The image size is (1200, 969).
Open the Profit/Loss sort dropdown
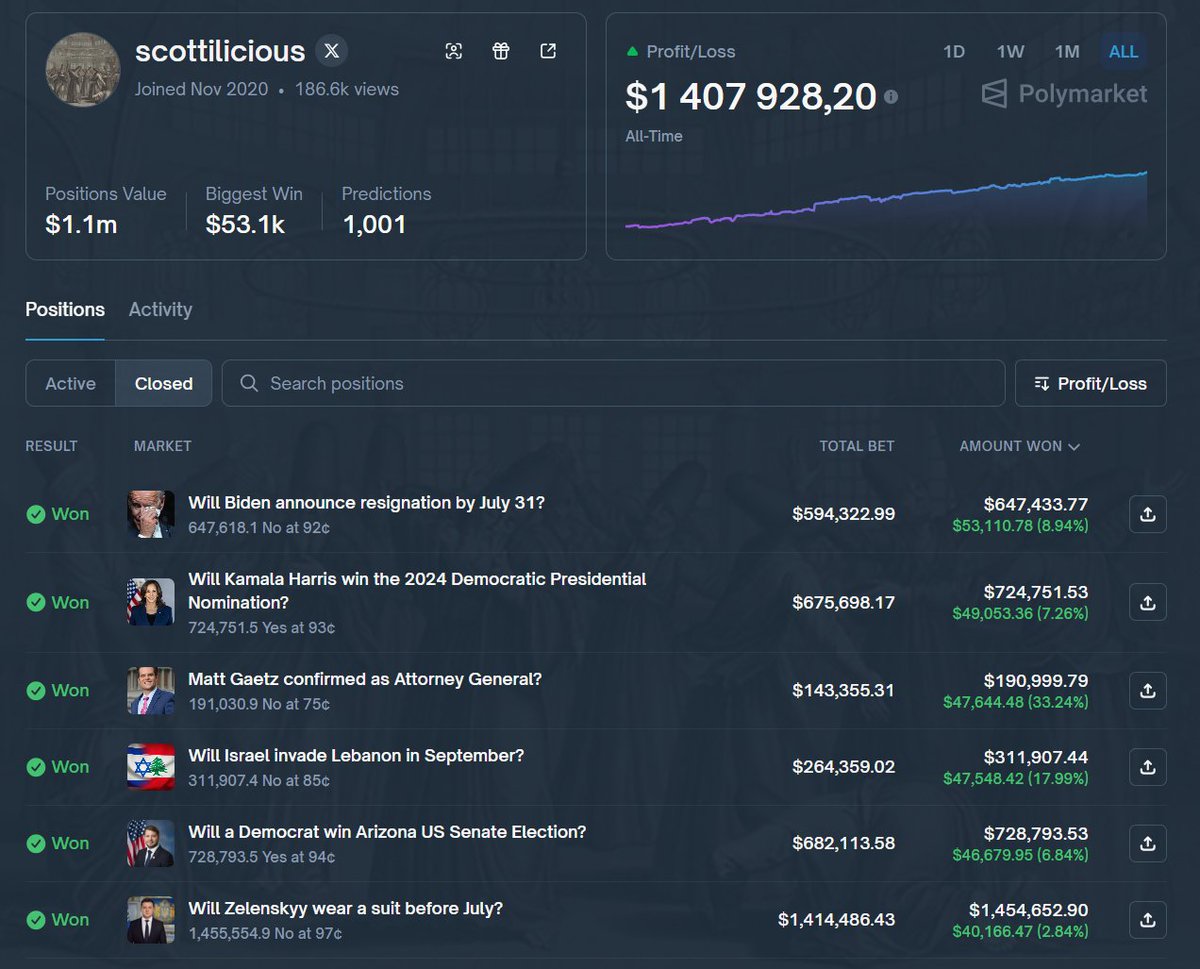coord(1090,383)
